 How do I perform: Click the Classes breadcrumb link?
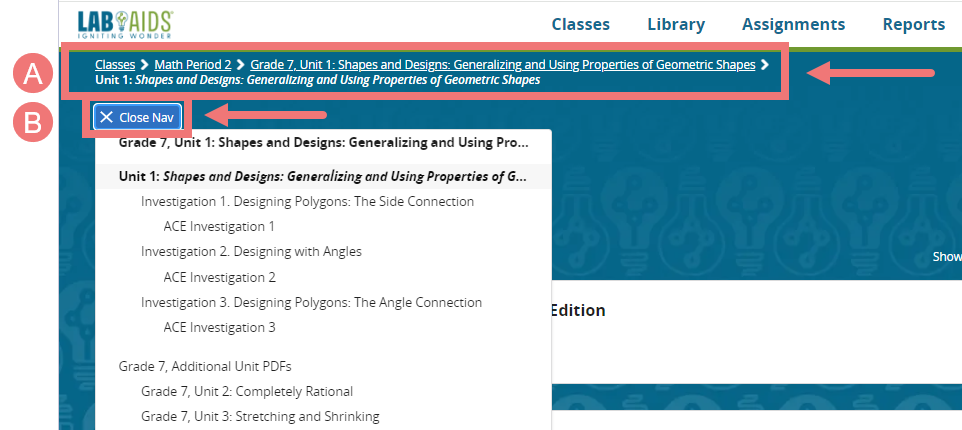point(115,65)
